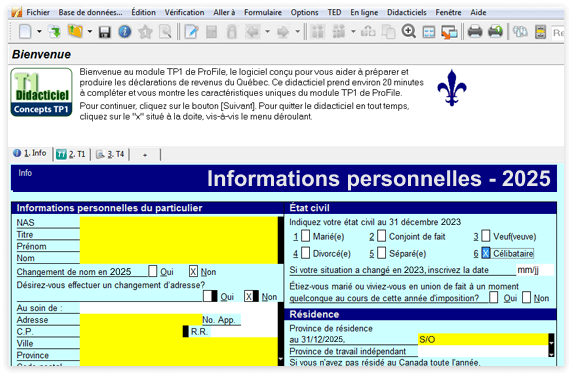This screenshot has width=572, height=376.
Task: Check the Veuf(veuve) checkbox
Action: tap(486, 236)
